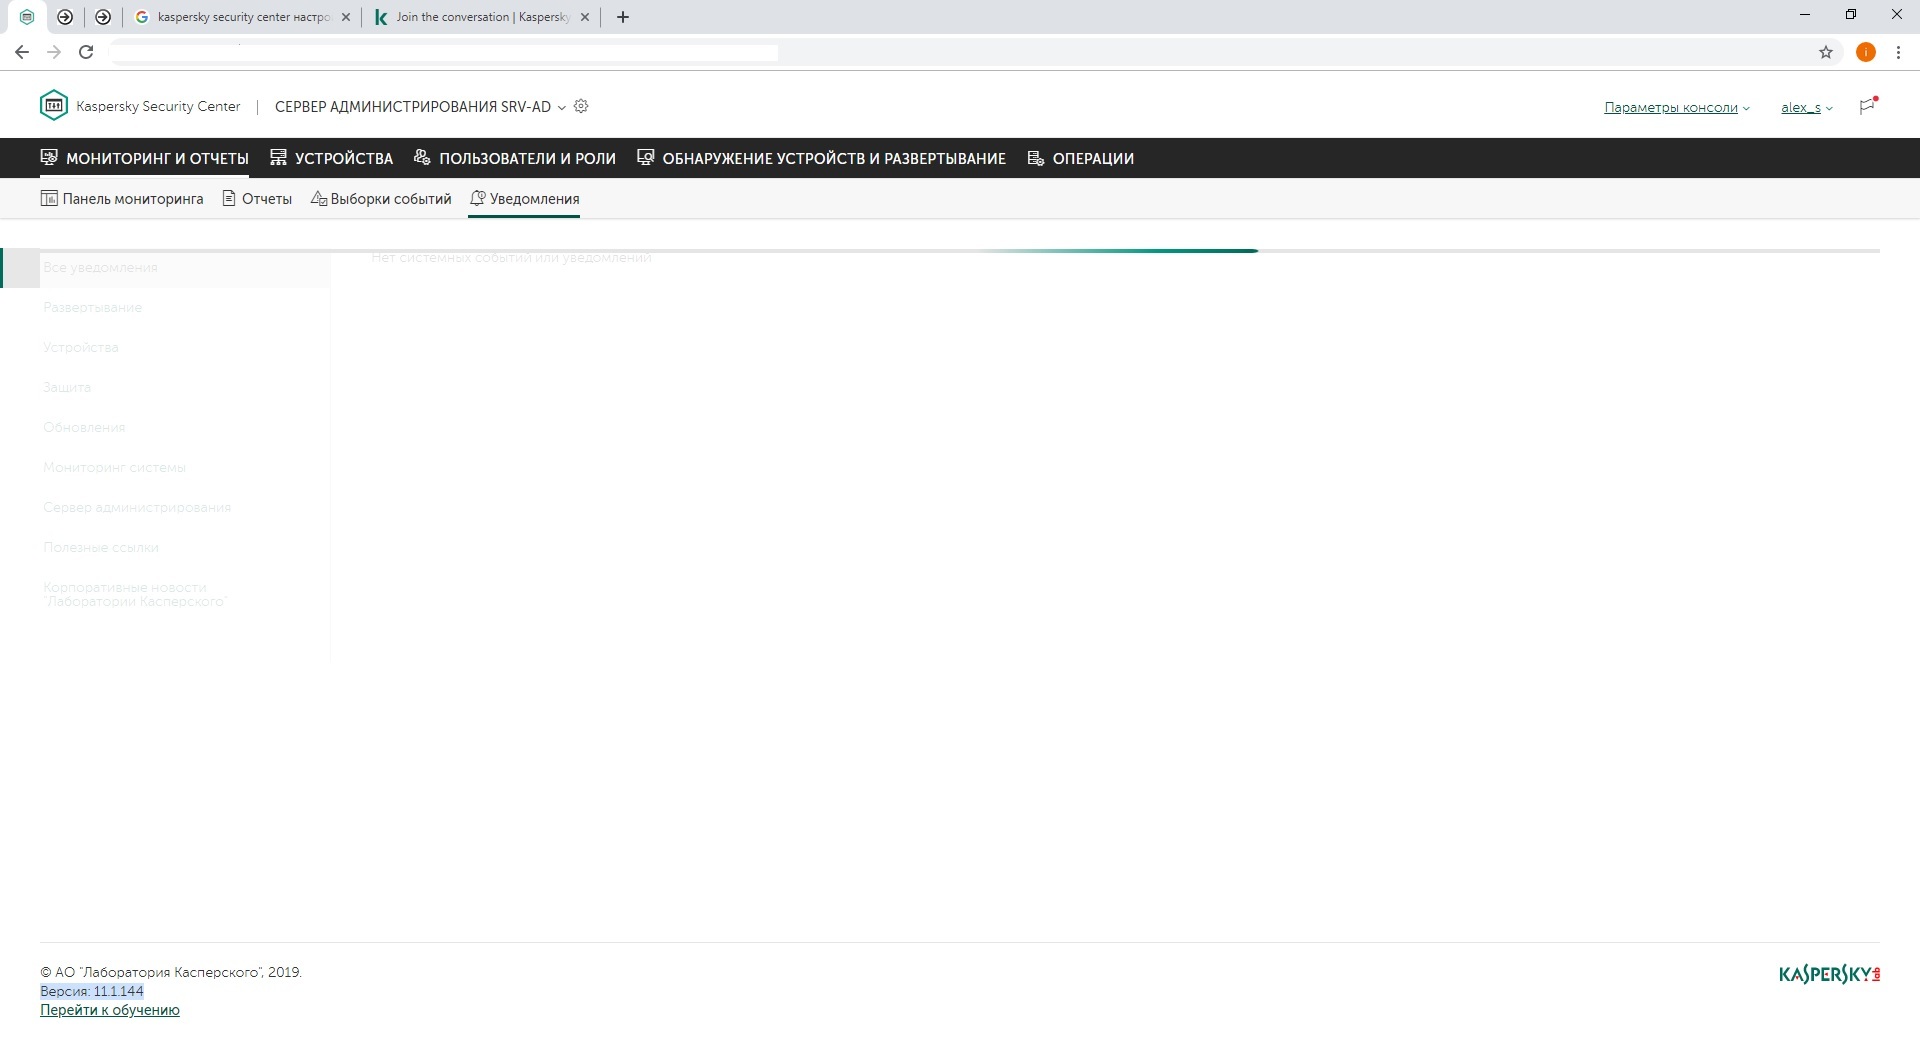
Task: Go back with the browser back arrow
Action: pyautogui.click(x=22, y=52)
